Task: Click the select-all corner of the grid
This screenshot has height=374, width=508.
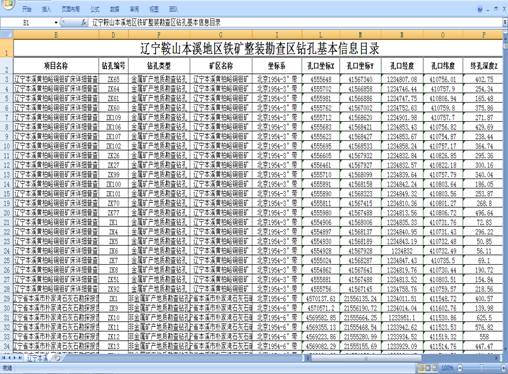Action: tap(6, 34)
